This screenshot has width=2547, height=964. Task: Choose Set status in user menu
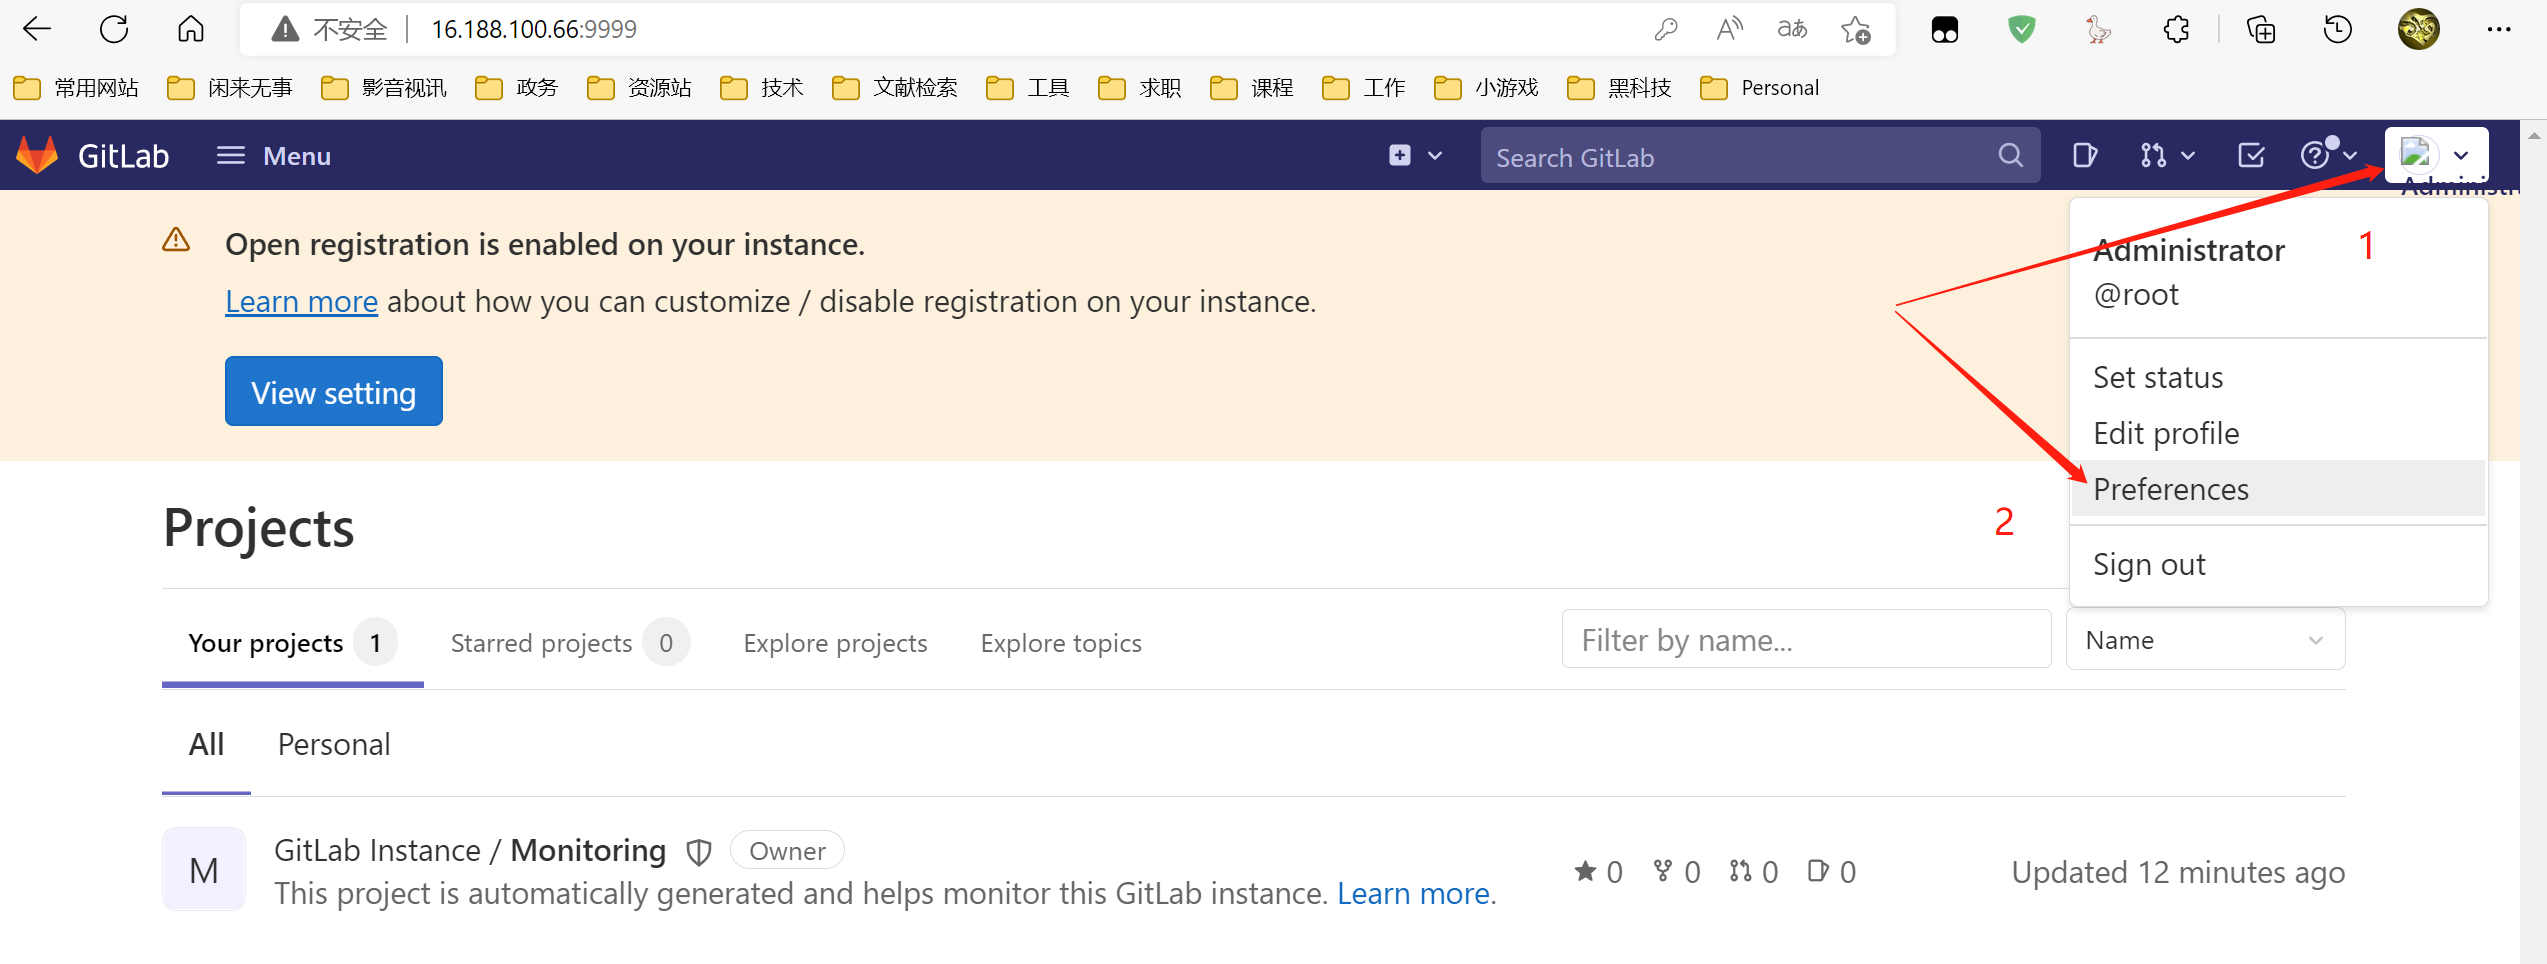pos(2278,377)
